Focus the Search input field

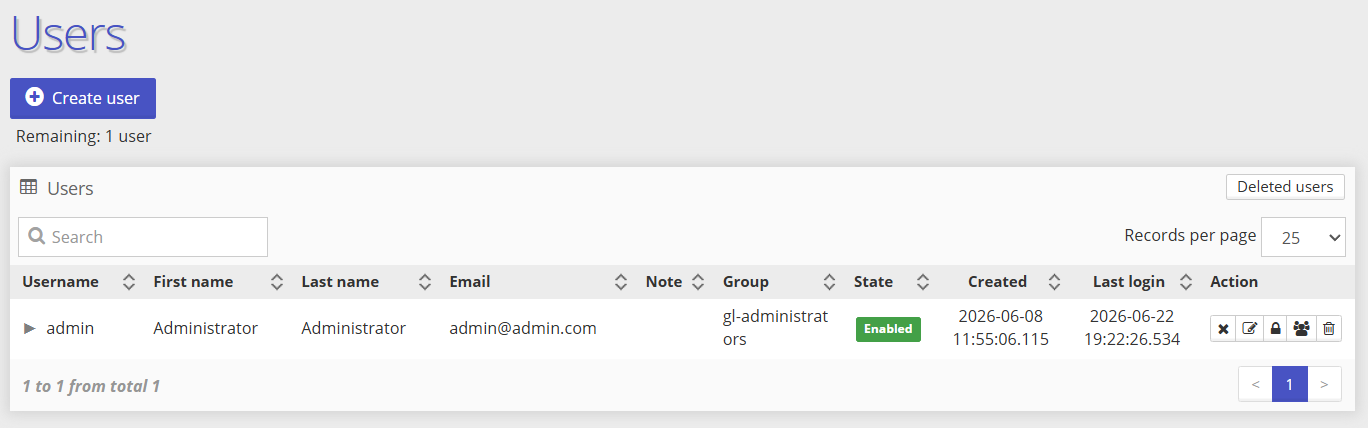[143, 237]
